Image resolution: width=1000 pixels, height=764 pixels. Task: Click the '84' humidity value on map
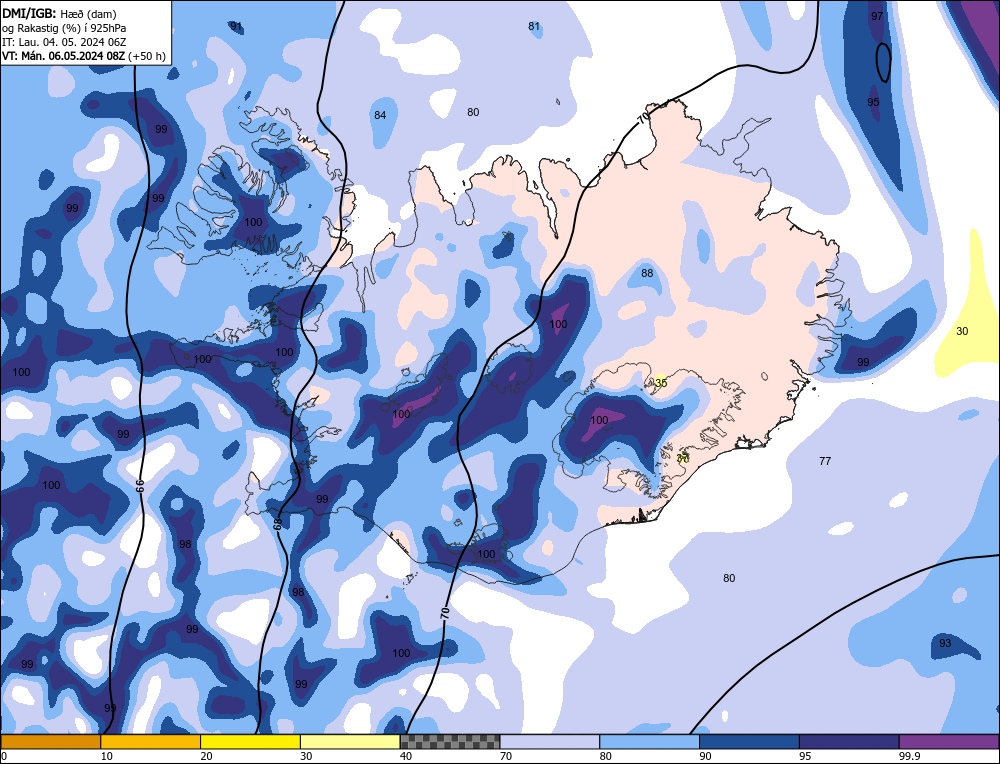pyautogui.click(x=380, y=115)
